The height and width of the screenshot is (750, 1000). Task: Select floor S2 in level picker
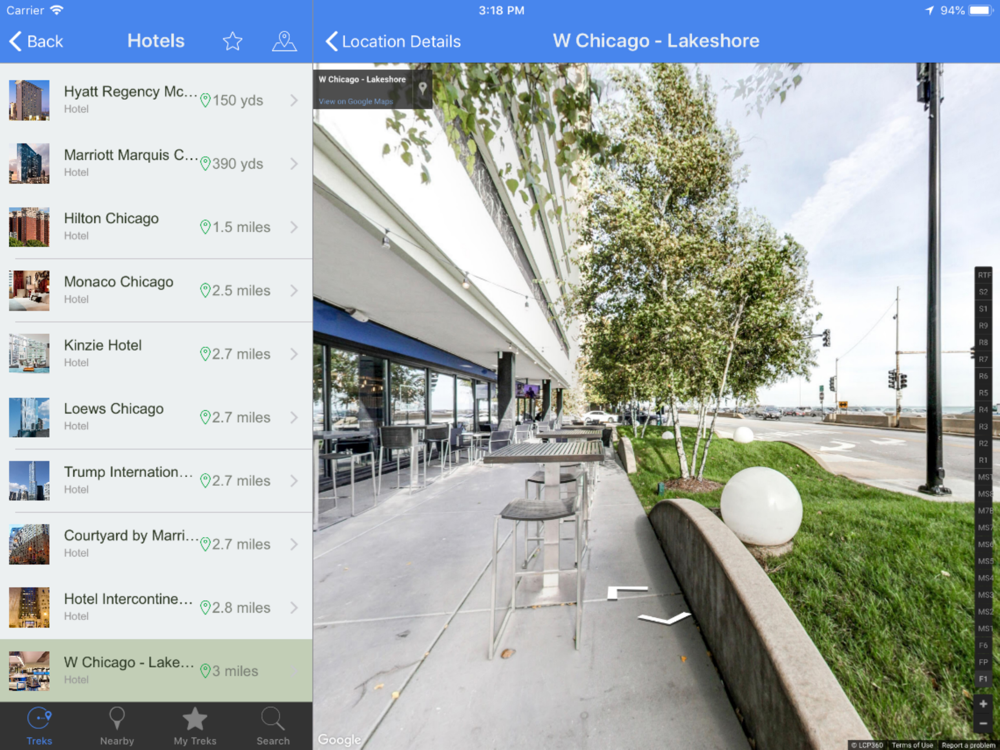(x=984, y=292)
